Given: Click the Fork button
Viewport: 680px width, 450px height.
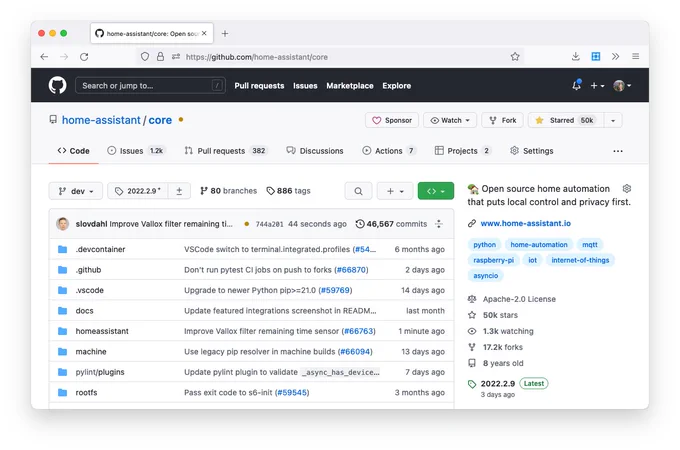Looking at the screenshot, I should tap(502, 120).
